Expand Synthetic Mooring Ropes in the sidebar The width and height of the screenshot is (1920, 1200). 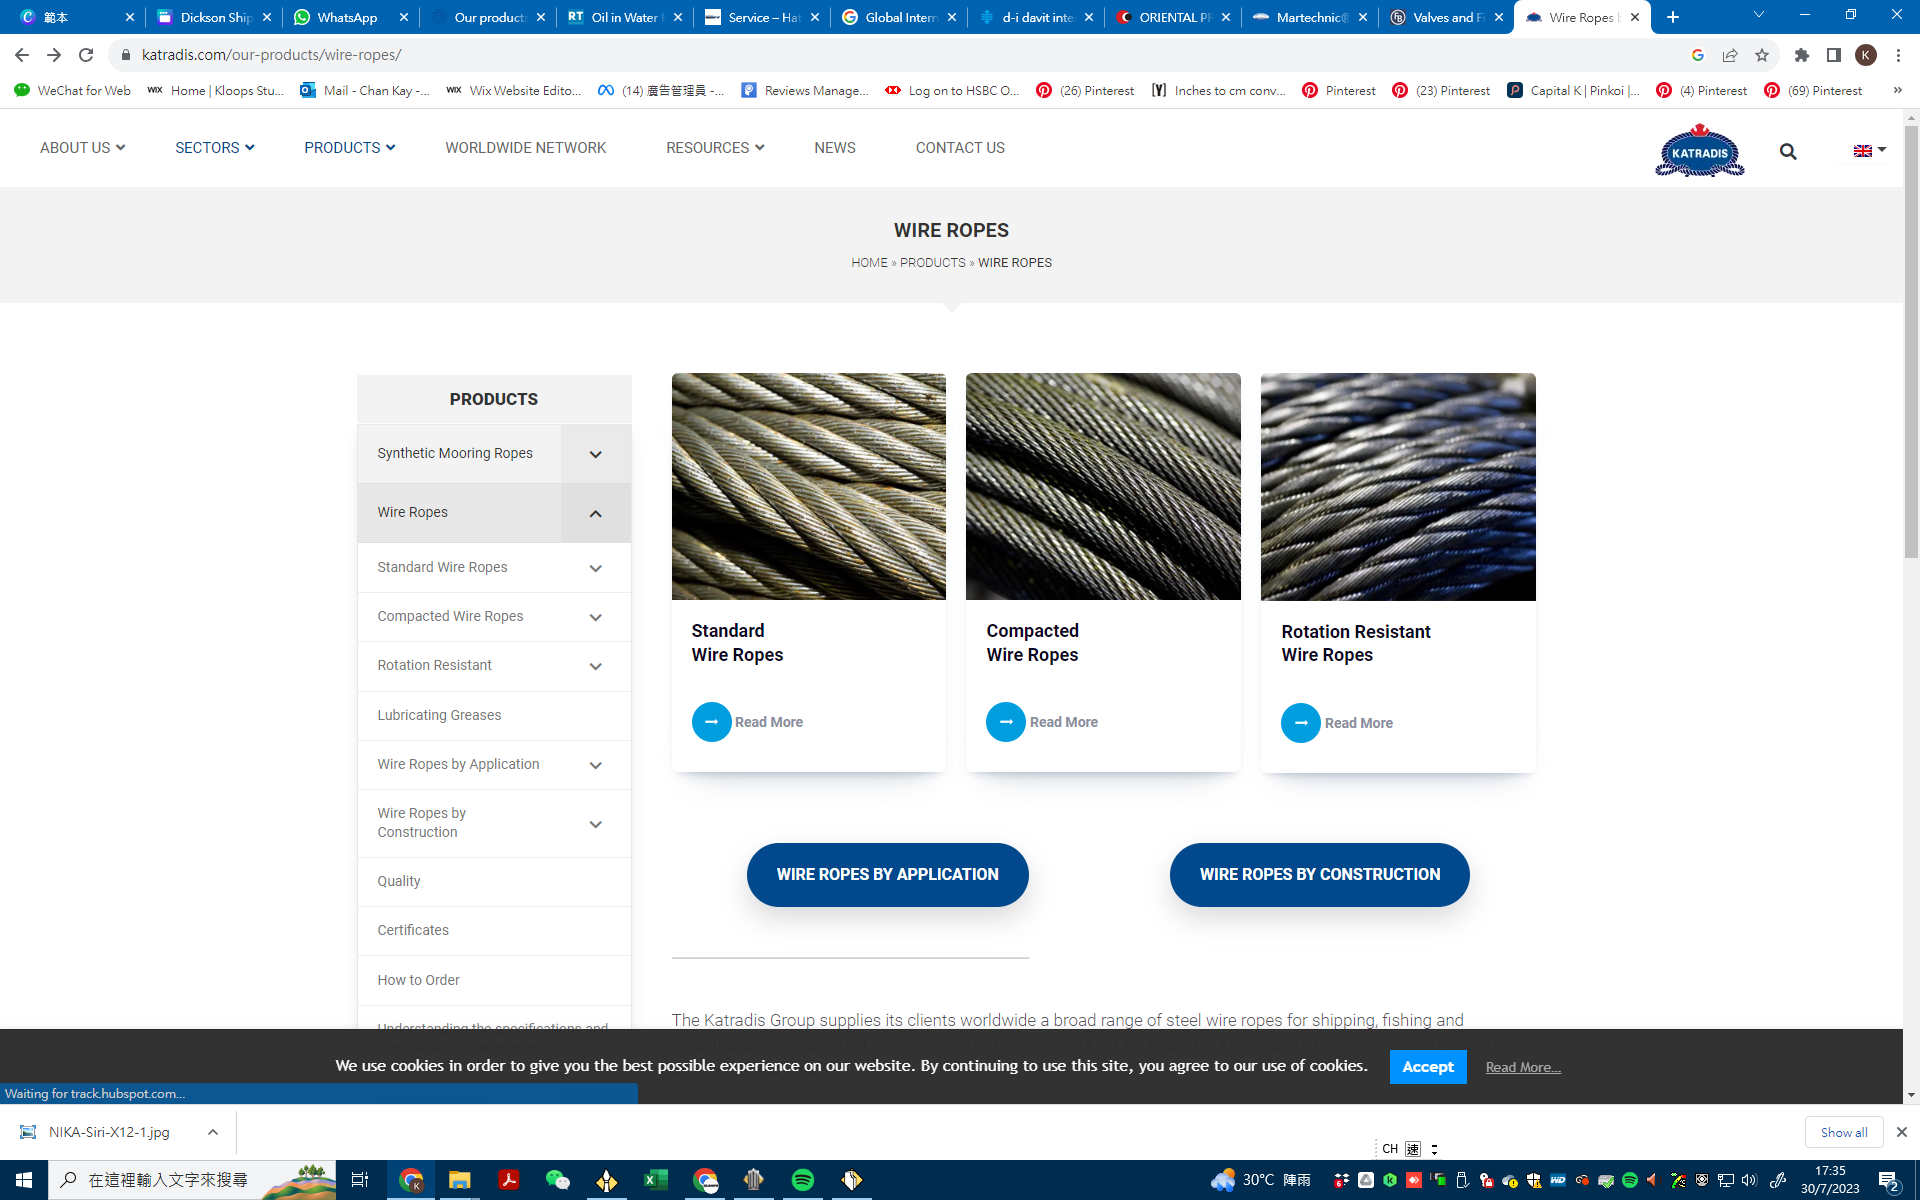595,454
